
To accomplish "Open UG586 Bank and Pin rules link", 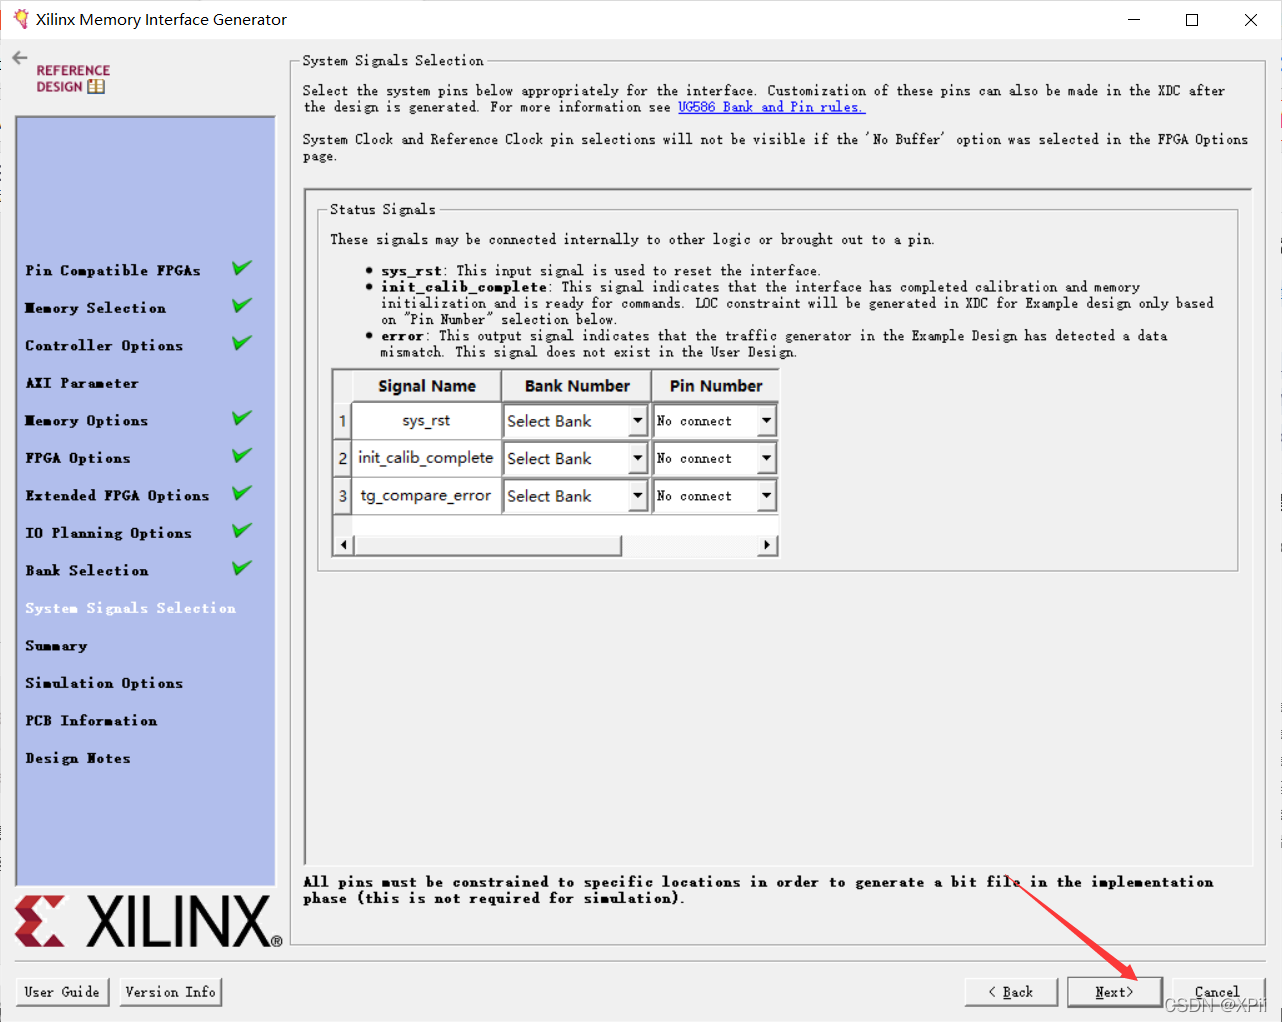I will [x=771, y=107].
